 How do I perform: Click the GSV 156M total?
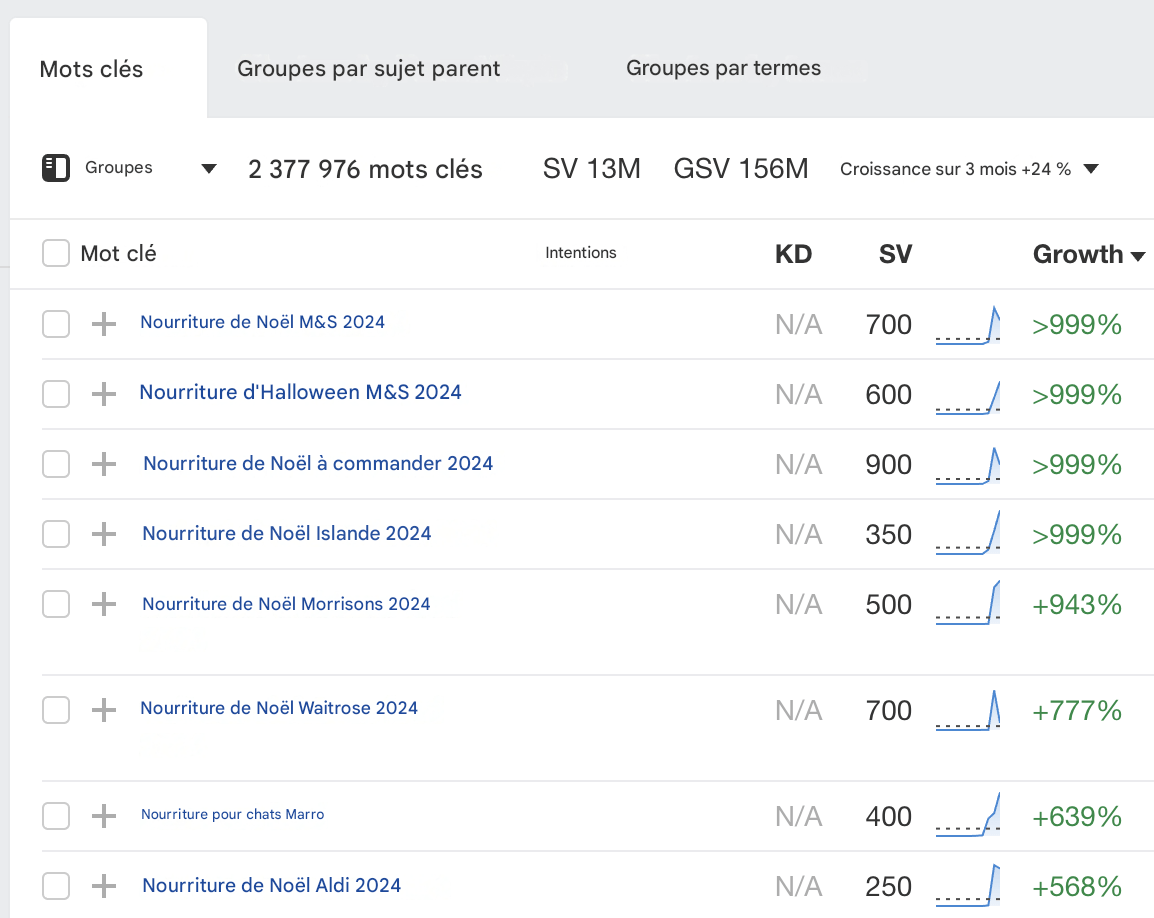(740, 169)
